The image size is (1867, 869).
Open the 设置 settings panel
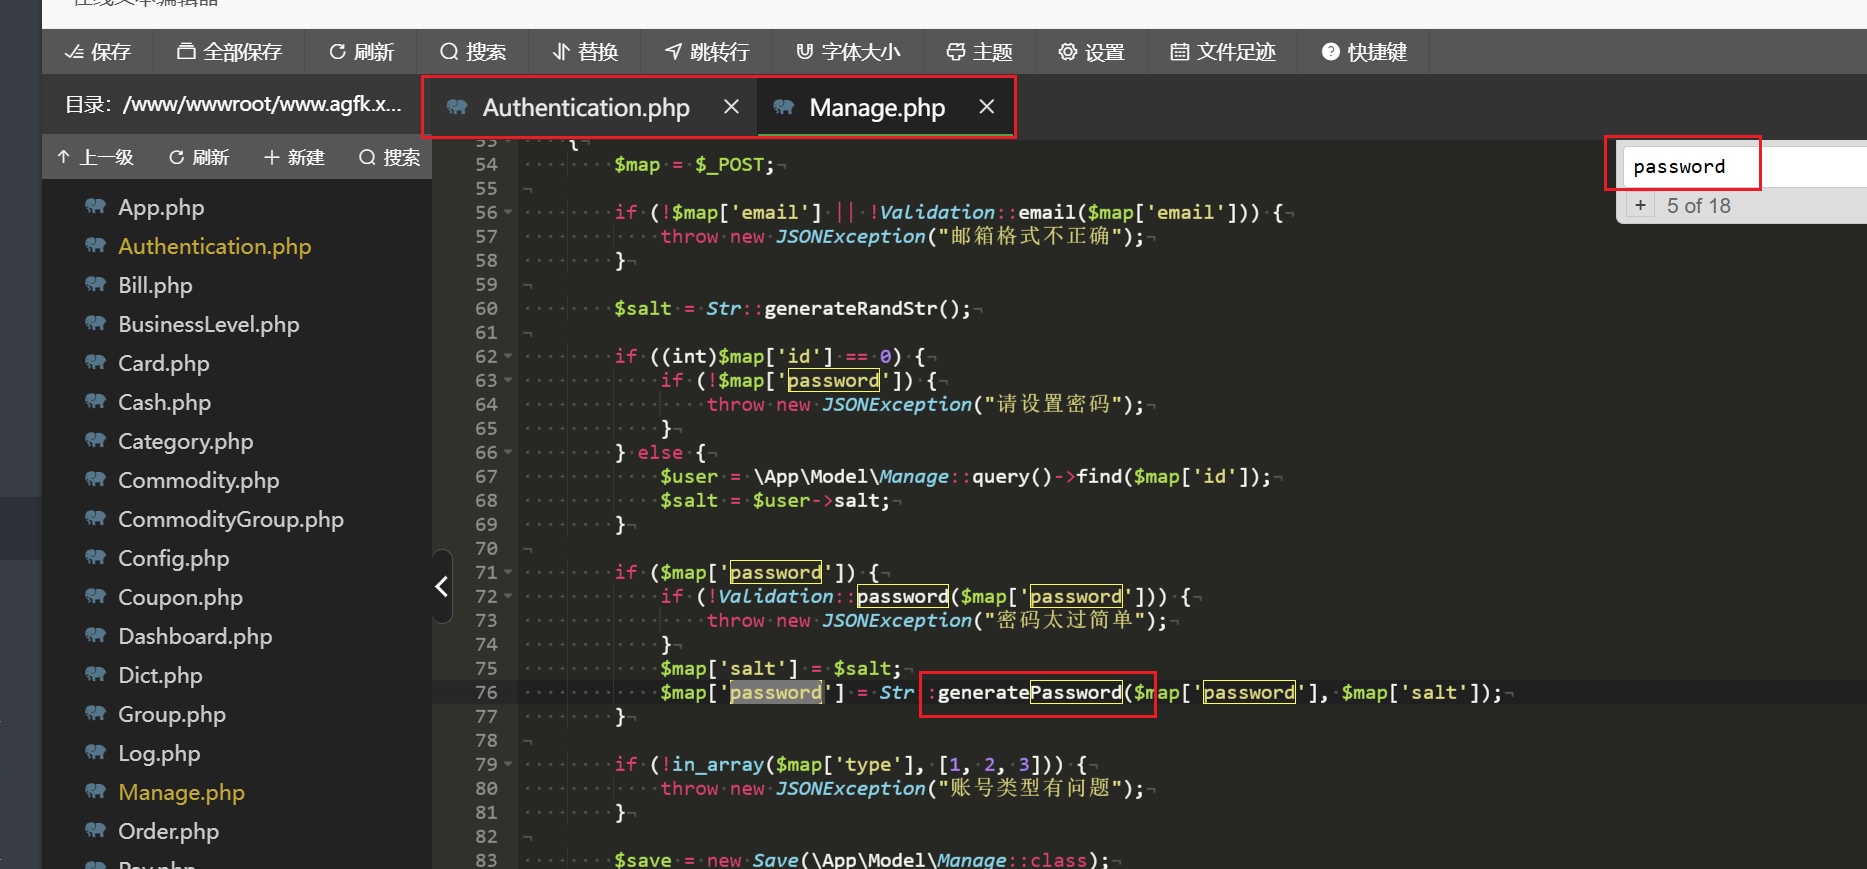click(1091, 52)
